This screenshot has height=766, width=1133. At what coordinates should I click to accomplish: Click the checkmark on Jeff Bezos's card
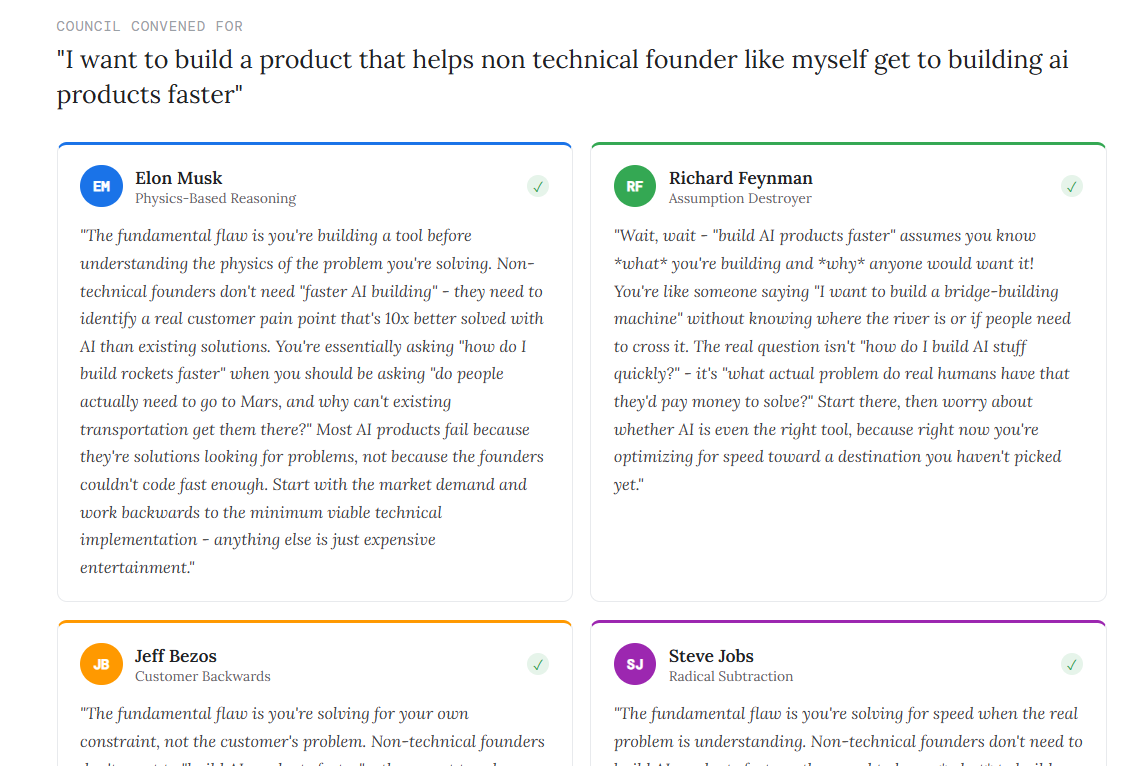point(538,664)
